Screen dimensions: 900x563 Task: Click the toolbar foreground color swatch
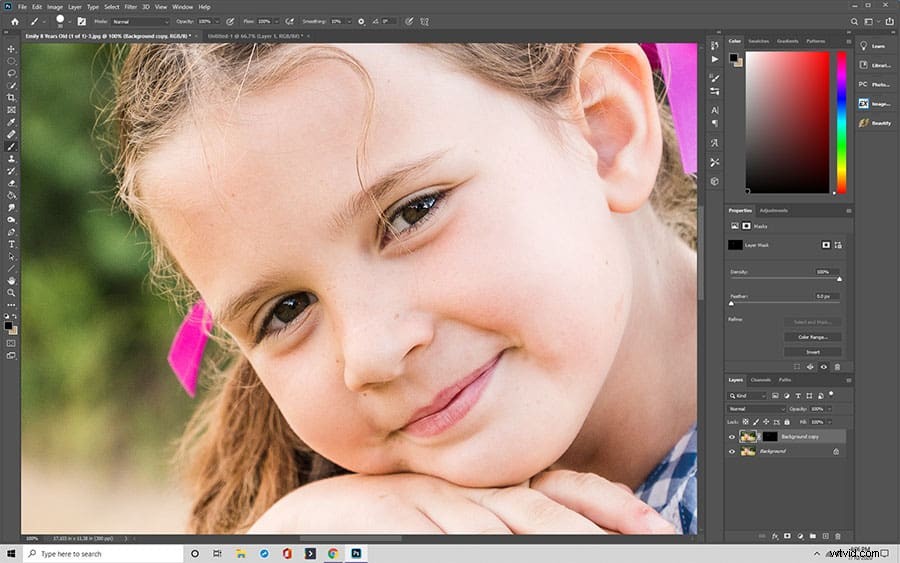pos(8,326)
